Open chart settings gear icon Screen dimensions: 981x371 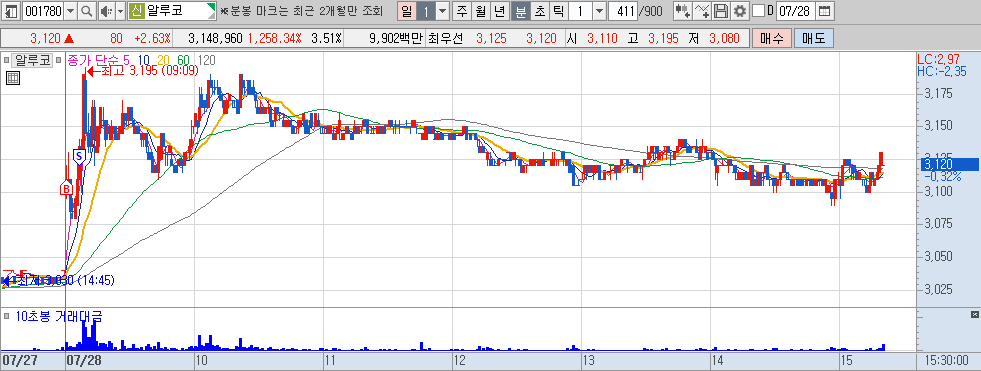pos(740,11)
